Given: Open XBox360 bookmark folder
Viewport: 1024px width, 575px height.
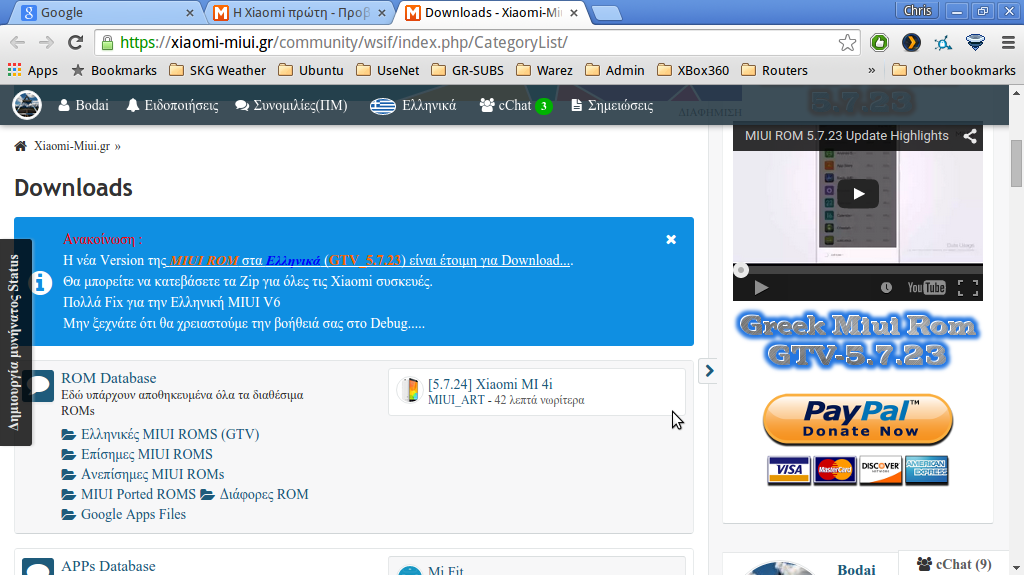Looking at the screenshot, I should (x=693, y=70).
